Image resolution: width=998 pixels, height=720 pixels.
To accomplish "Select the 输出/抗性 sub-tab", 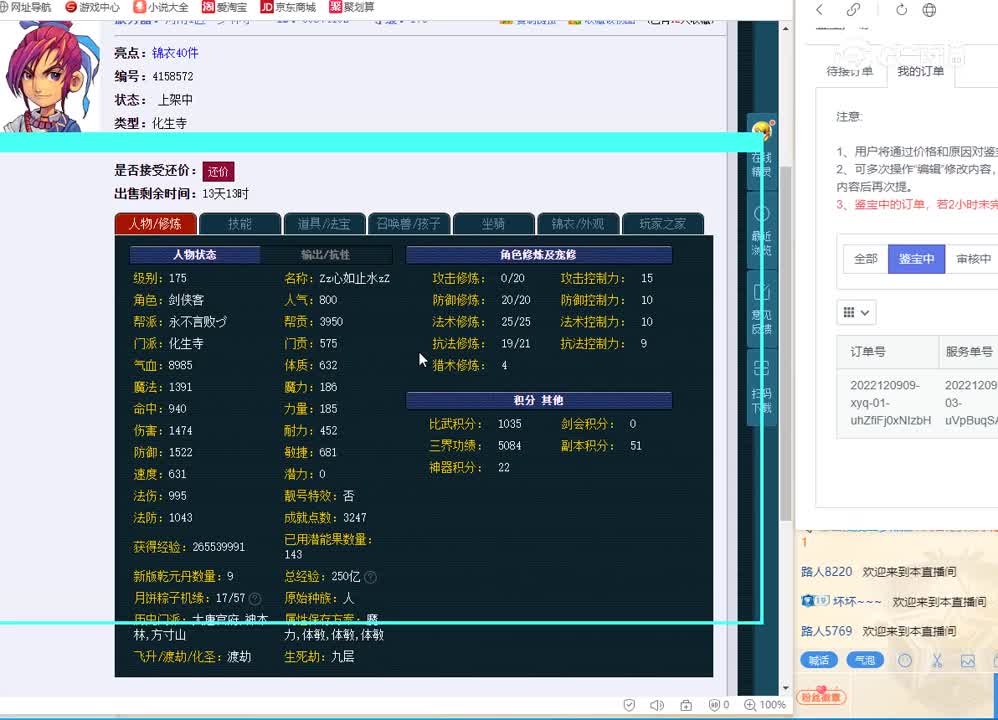I will [x=325, y=255].
